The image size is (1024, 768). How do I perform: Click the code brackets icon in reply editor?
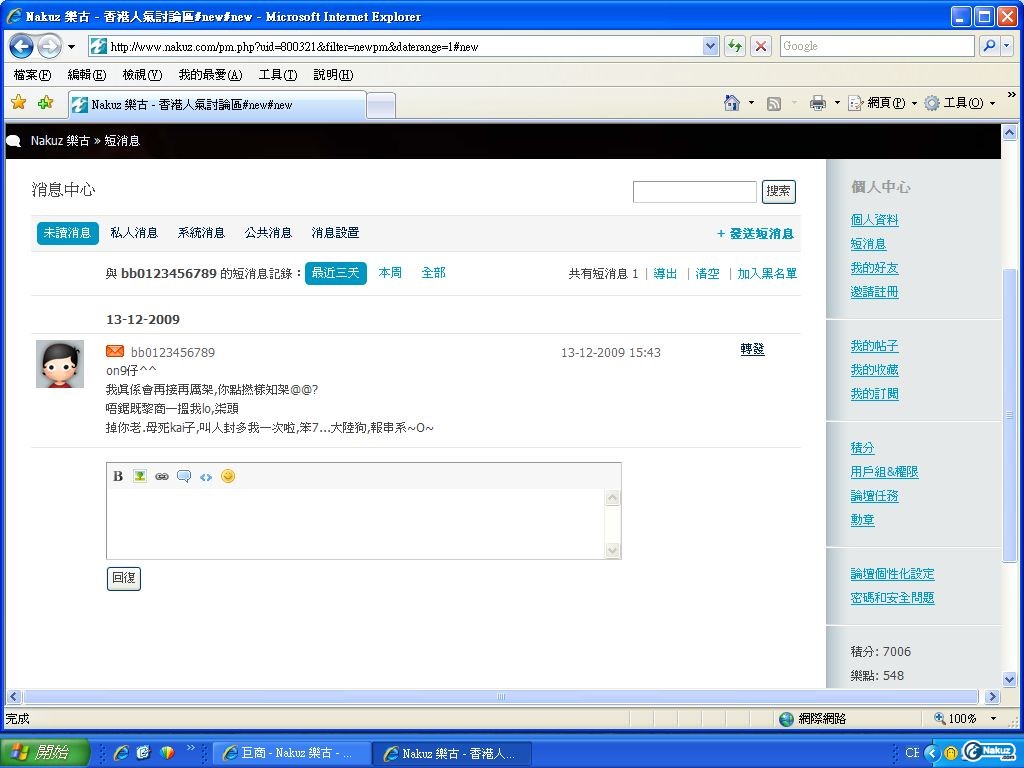(x=206, y=476)
